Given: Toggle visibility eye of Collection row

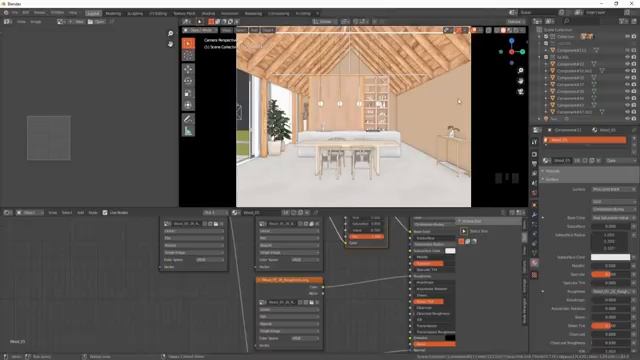Looking at the screenshot, I should coord(627,37).
